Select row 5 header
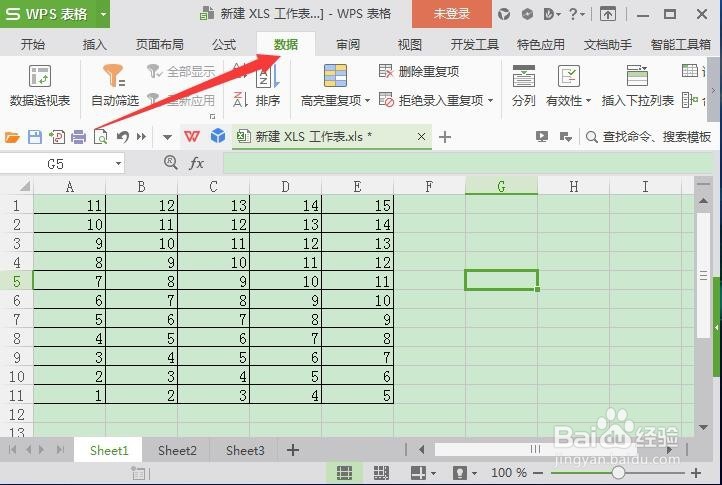The height and width of the screenshot is (485, 722). [17, 281]
